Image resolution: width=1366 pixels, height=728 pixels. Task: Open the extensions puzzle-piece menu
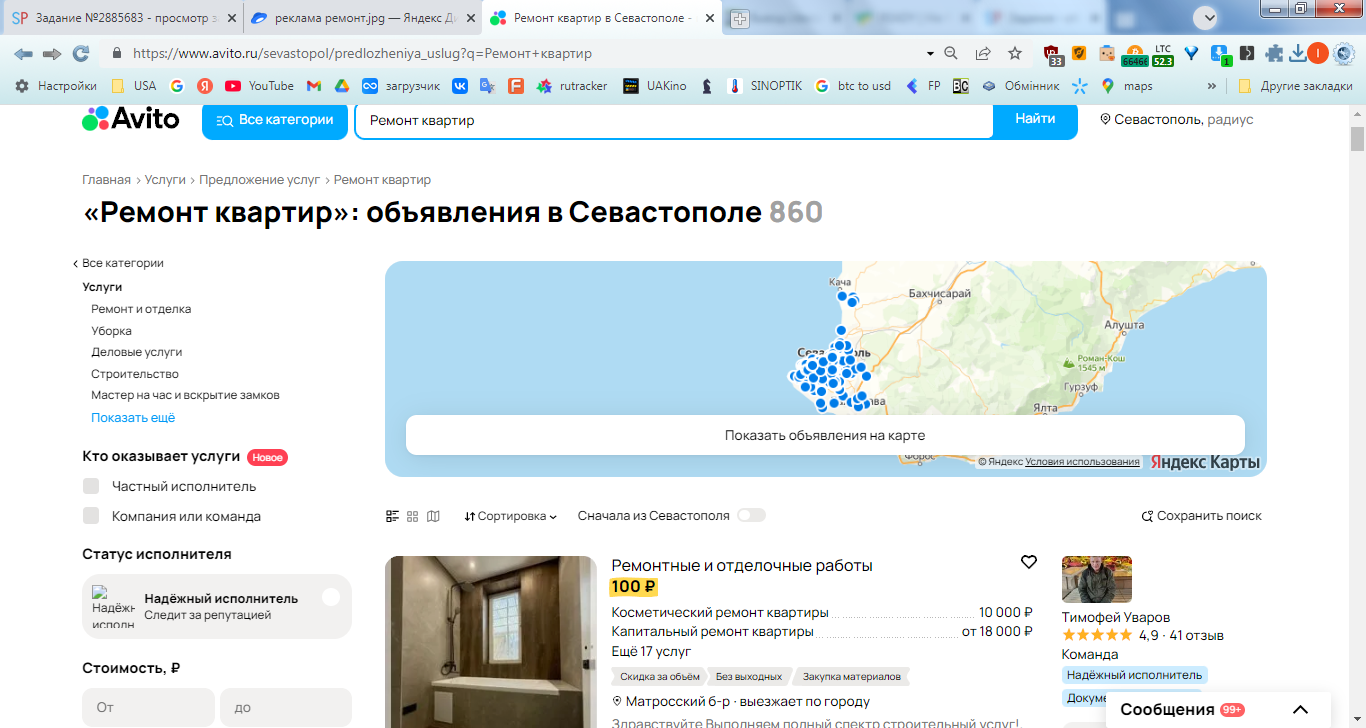coord(1274,53)
